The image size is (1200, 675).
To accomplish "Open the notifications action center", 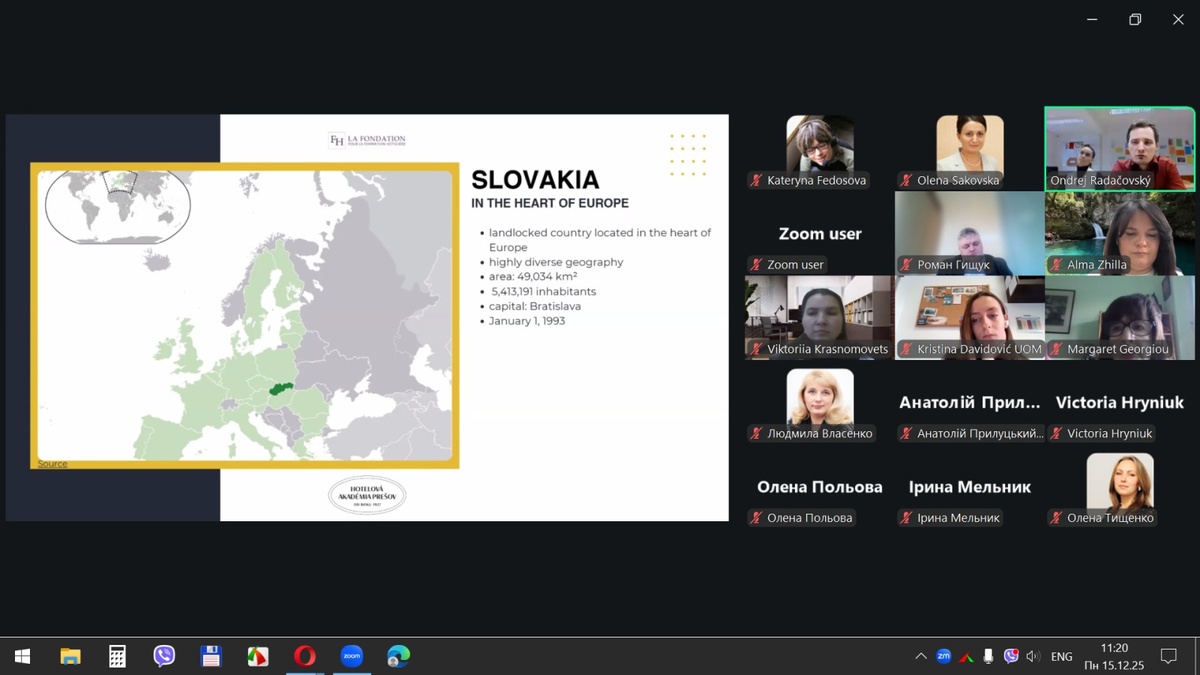I will pyautogui.click(x=1168, y=656).
